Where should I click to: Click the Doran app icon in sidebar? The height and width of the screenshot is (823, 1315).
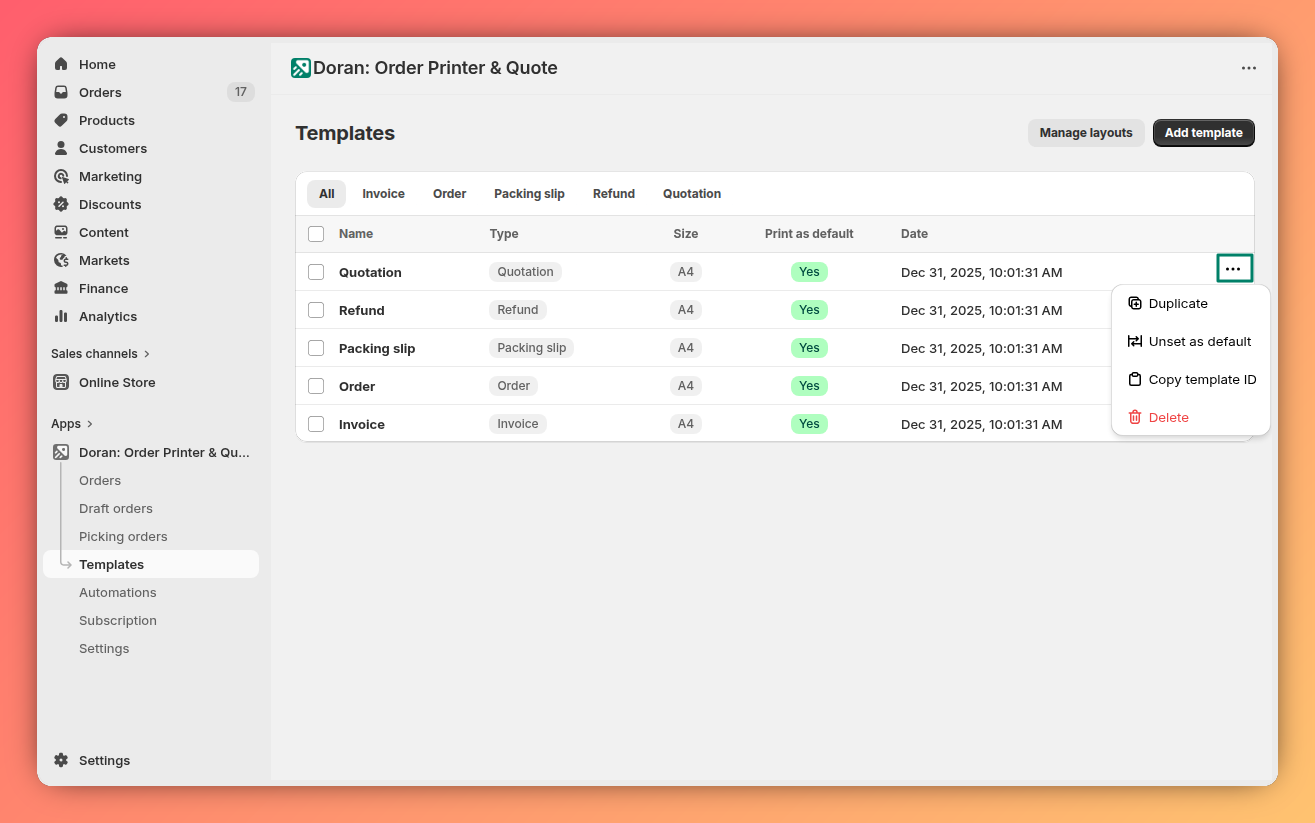61,452
